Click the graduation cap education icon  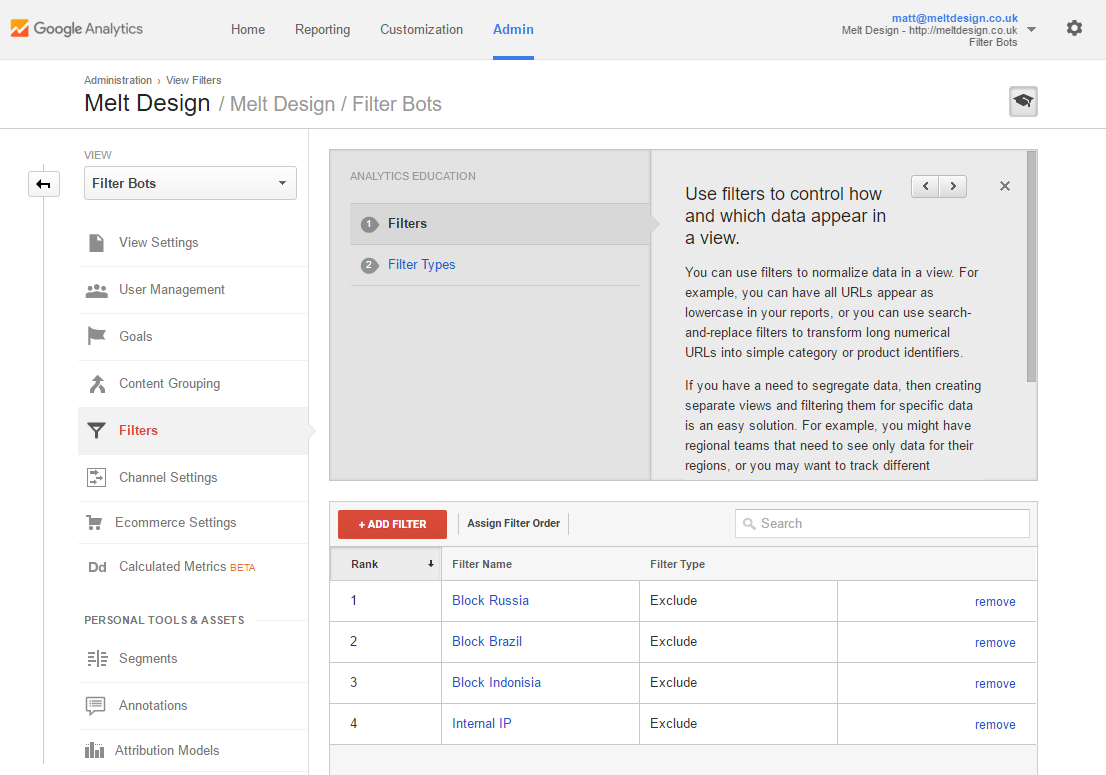tap(1023, 101)
